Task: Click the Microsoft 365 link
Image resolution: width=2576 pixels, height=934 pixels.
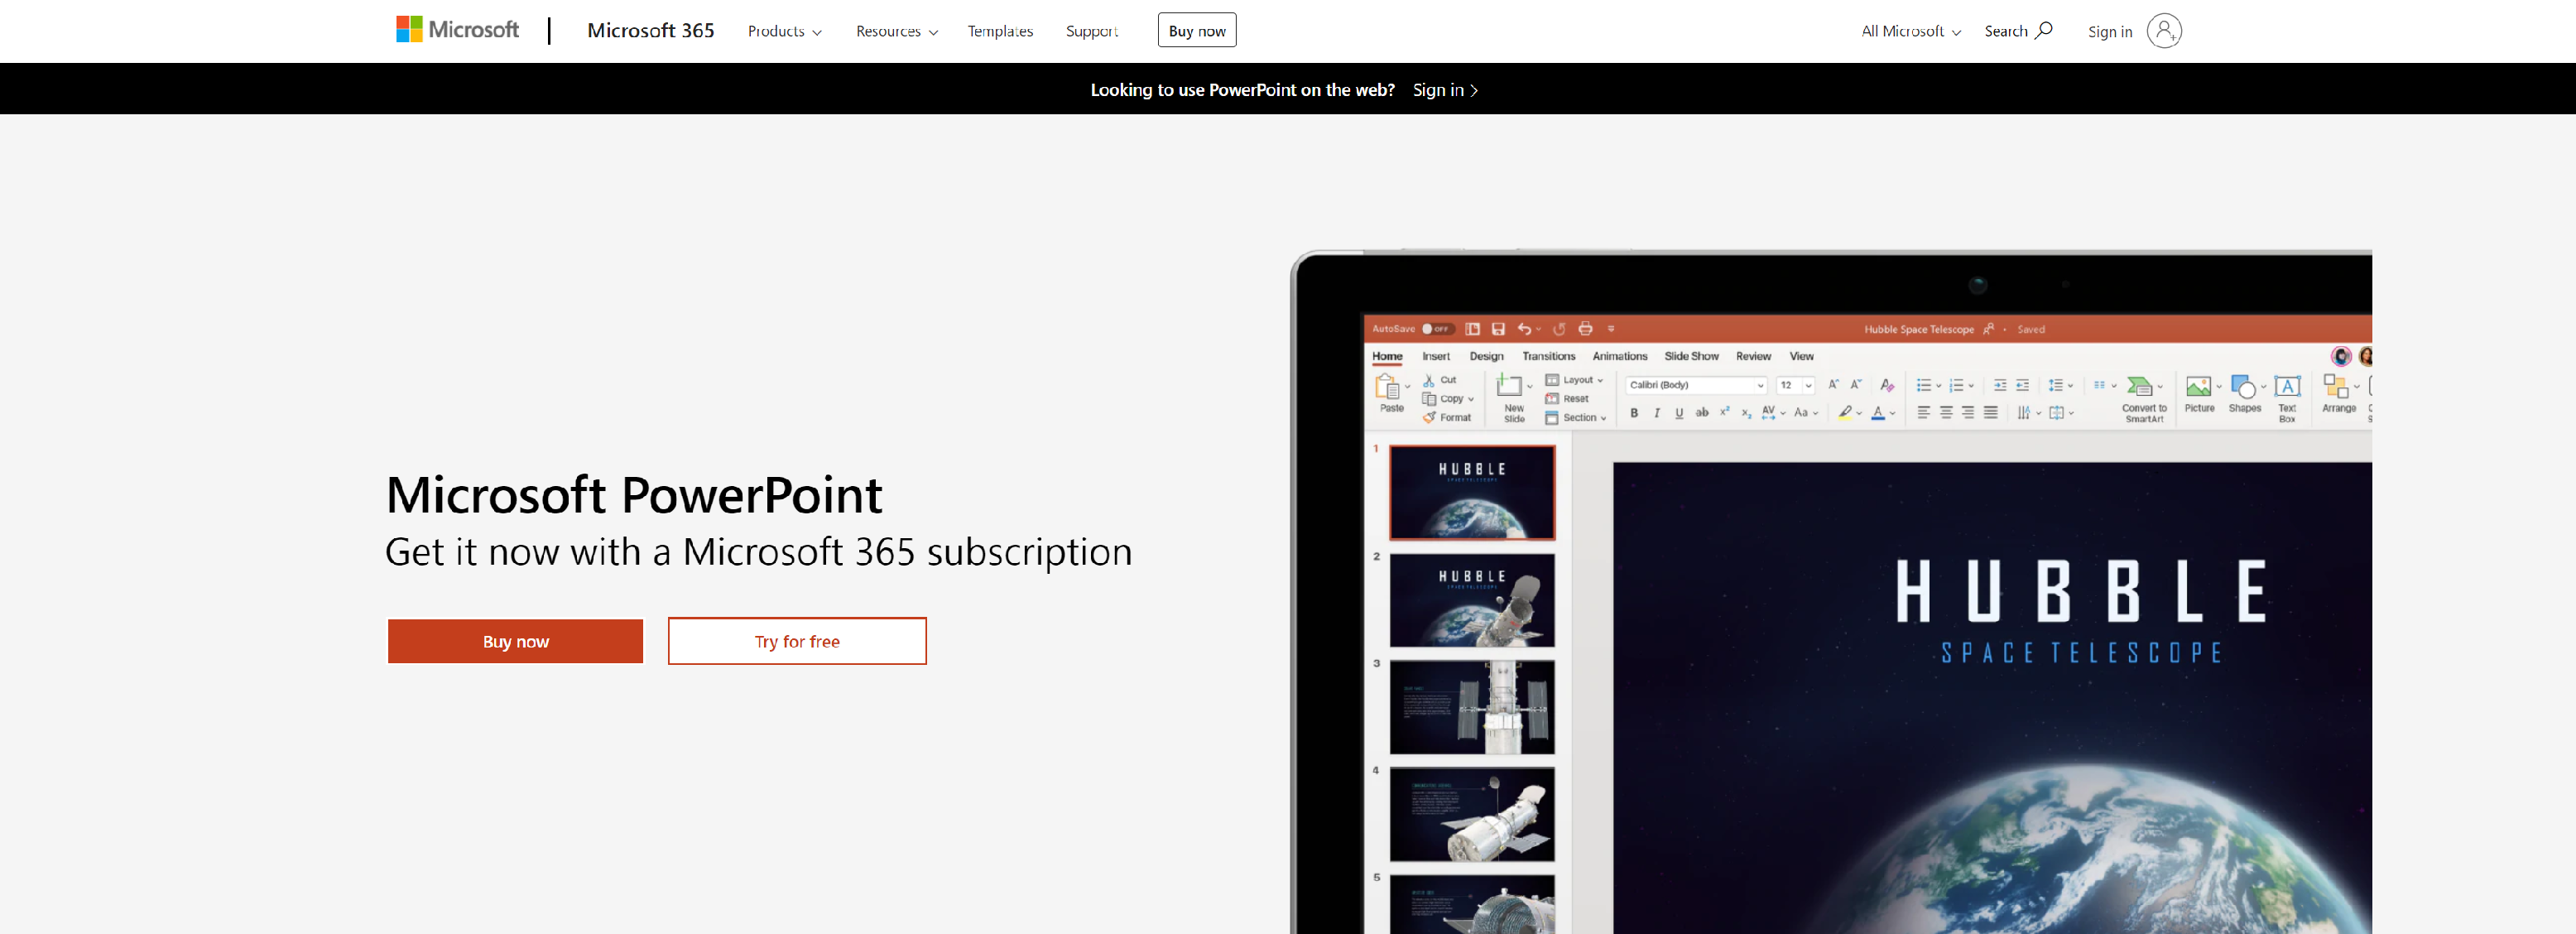Action: click(651, 30)
